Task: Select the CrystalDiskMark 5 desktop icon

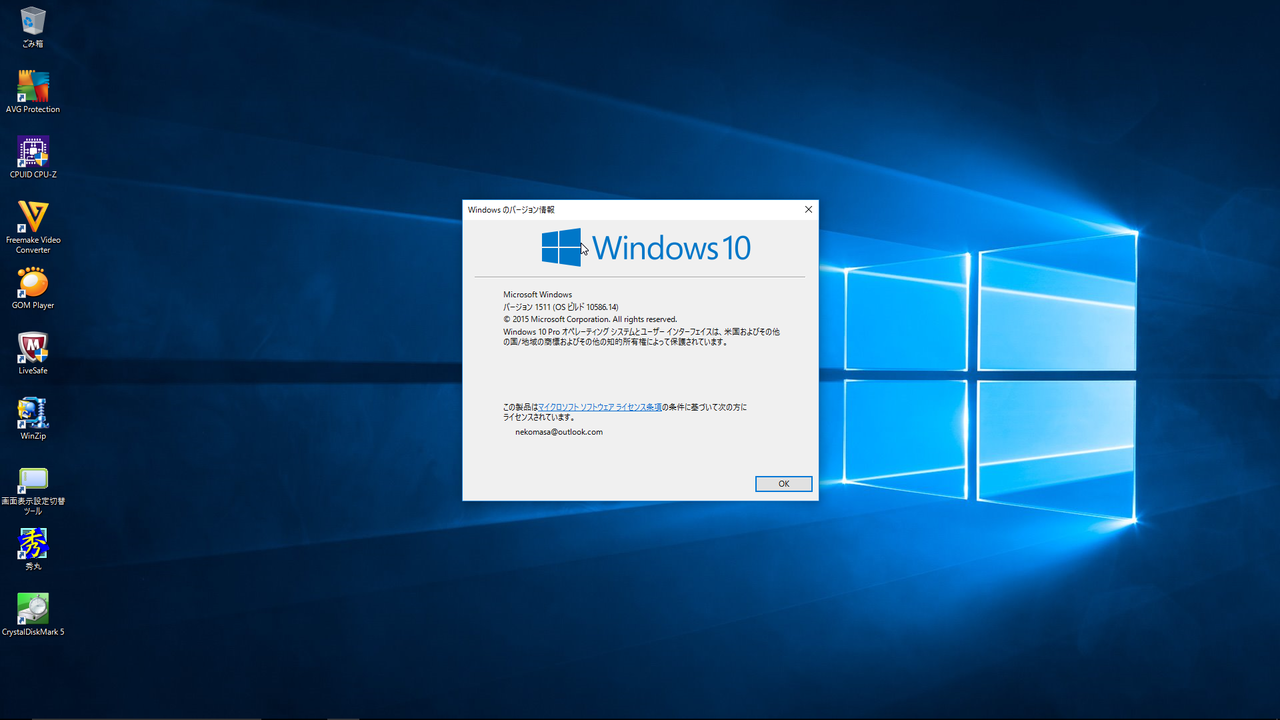Action: (x=33, y=614)
